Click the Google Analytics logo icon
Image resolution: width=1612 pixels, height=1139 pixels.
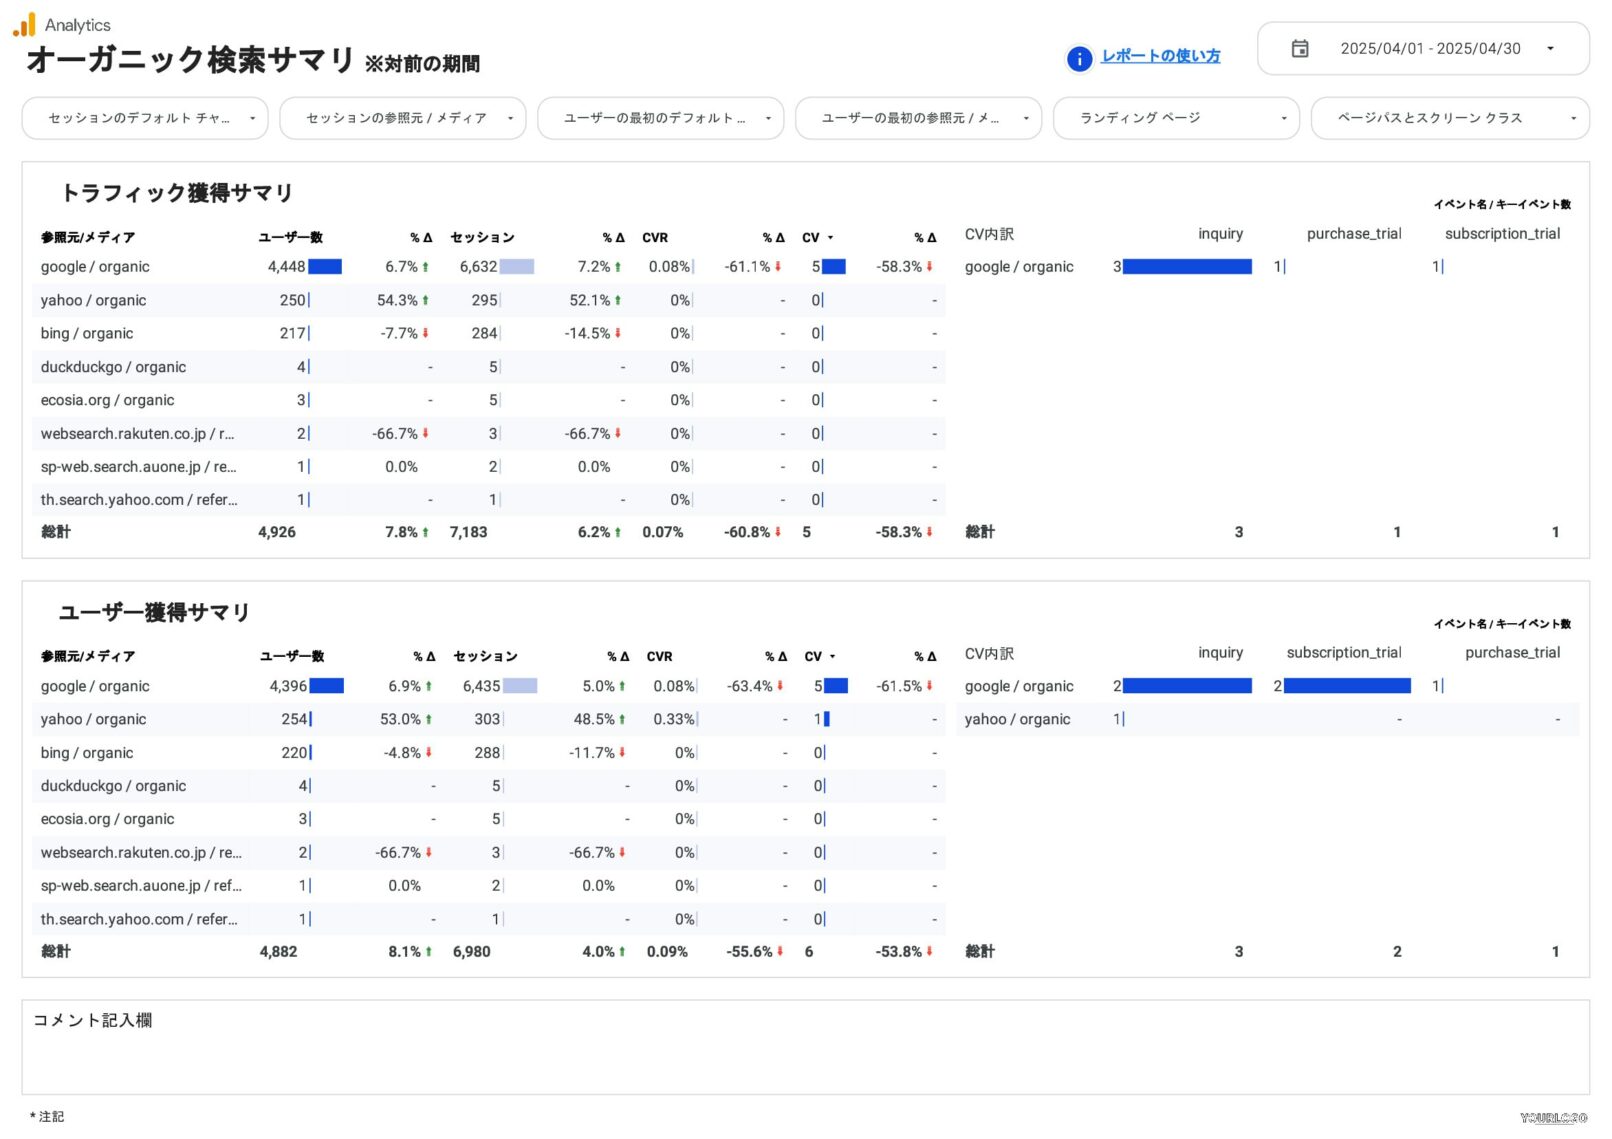pyautogui.click(x=24, y=25)
